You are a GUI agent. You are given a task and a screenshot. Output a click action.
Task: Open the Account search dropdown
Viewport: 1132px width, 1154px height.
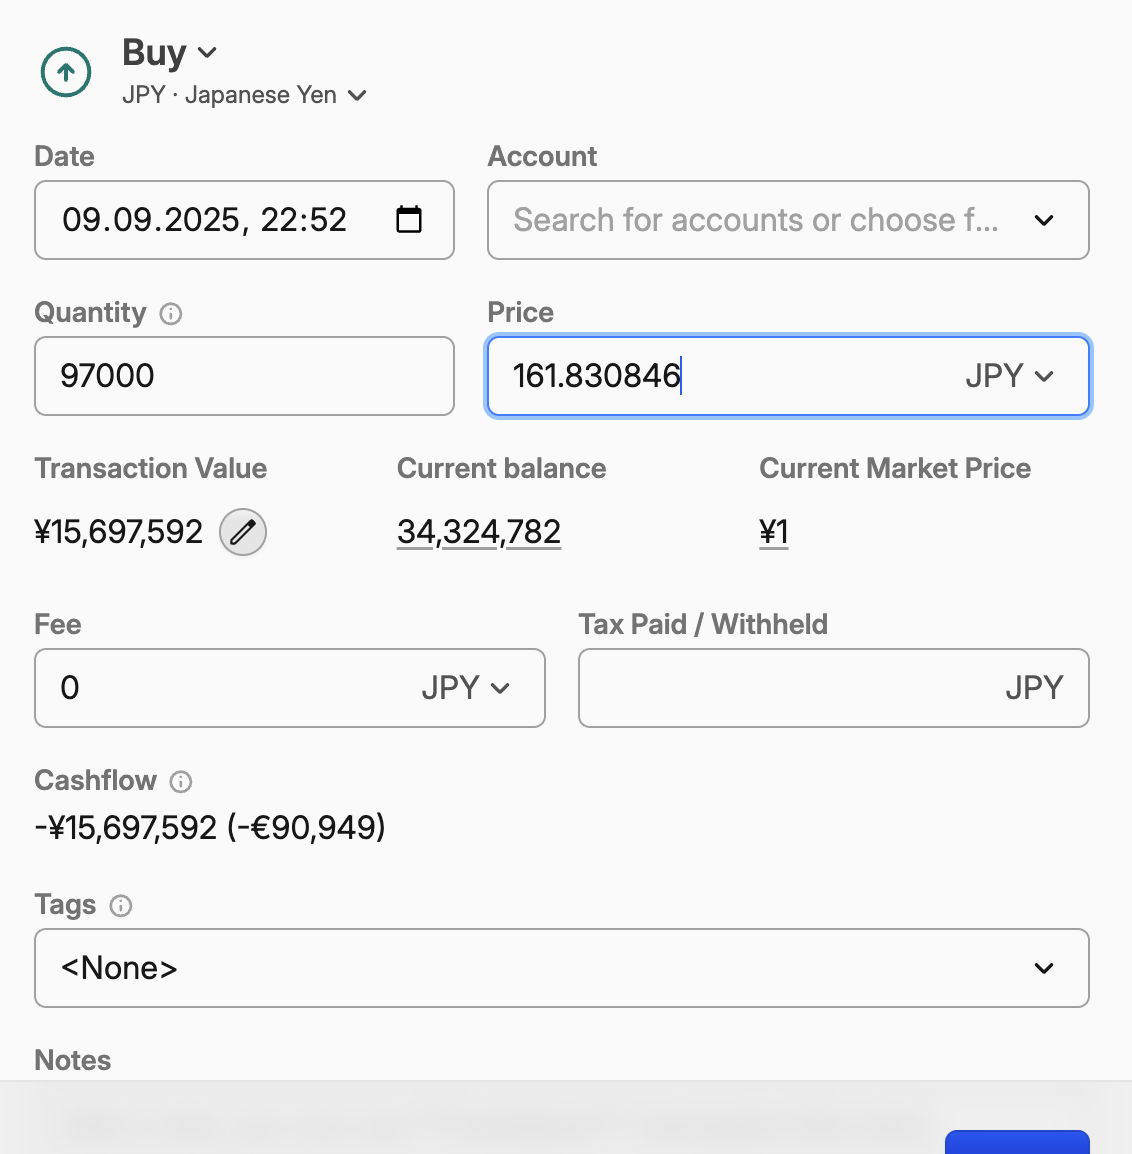coord(787,220)
